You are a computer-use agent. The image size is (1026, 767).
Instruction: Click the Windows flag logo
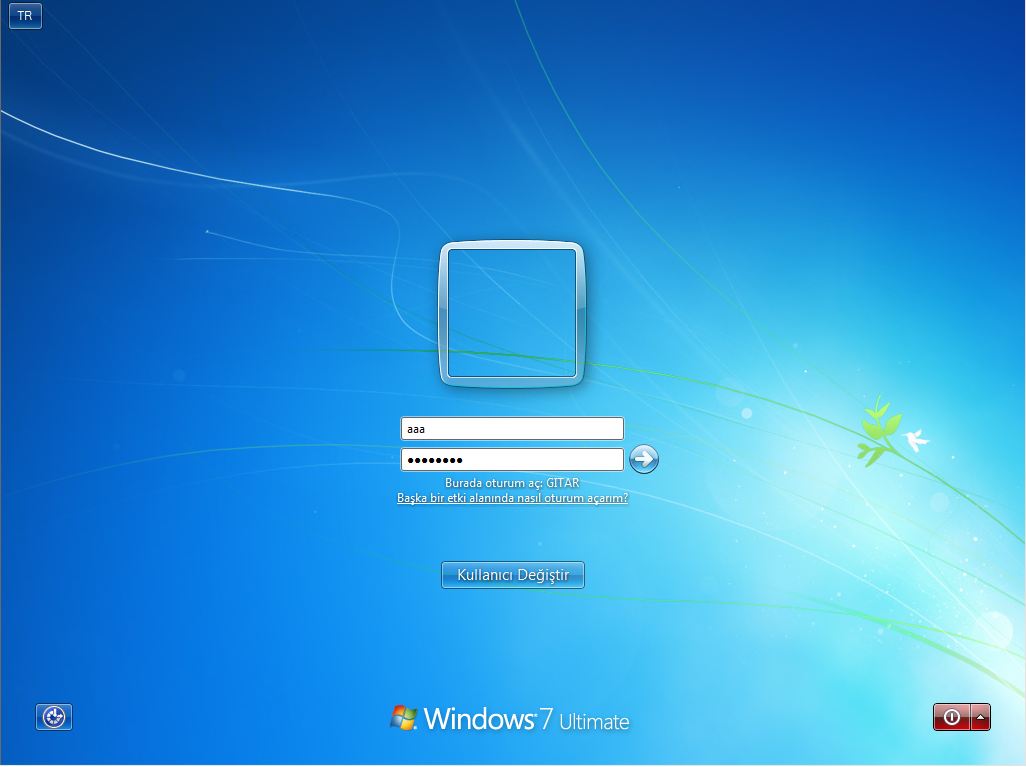[404, 716]
